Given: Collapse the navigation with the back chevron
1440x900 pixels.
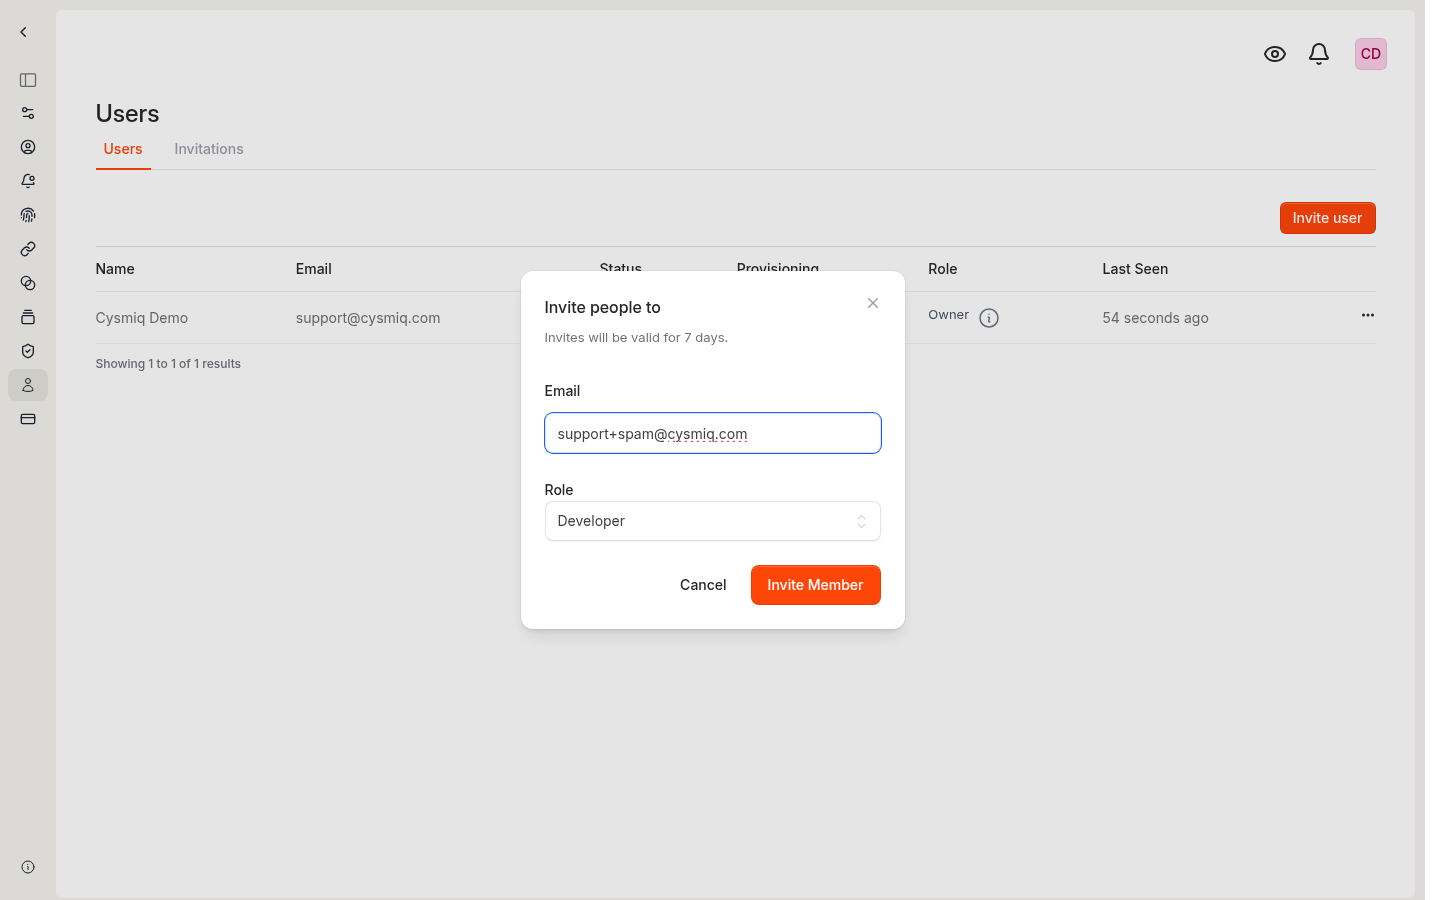Looking at the screenshot, I should coord(22,31).
